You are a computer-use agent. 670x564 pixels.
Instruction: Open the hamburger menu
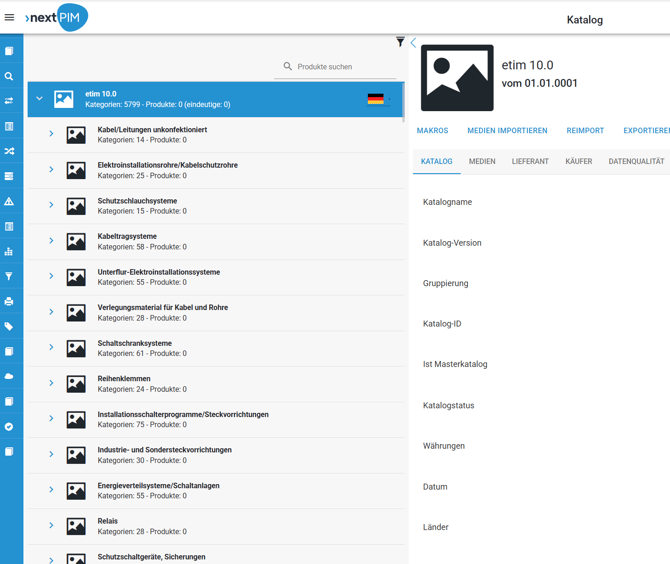click(10, 17)
